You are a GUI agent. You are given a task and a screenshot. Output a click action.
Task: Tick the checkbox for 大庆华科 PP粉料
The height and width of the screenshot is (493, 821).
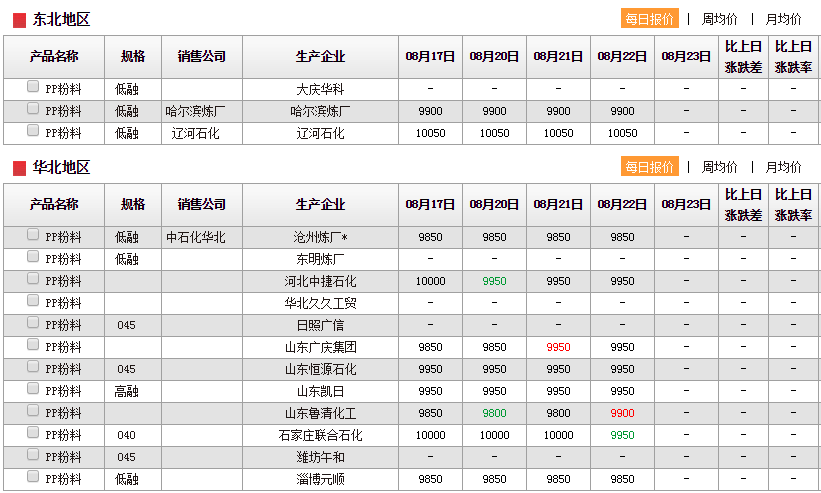pos(33,86)
